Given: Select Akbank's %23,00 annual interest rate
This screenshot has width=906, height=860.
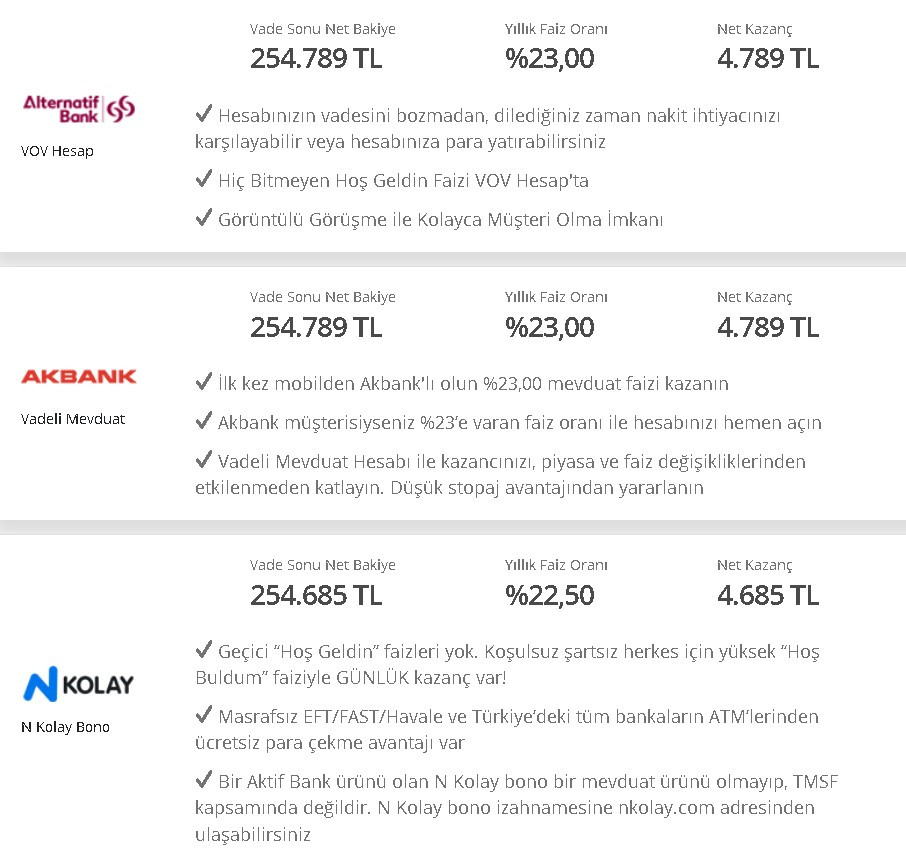Looking at the screenshot, I should point(549,327).
